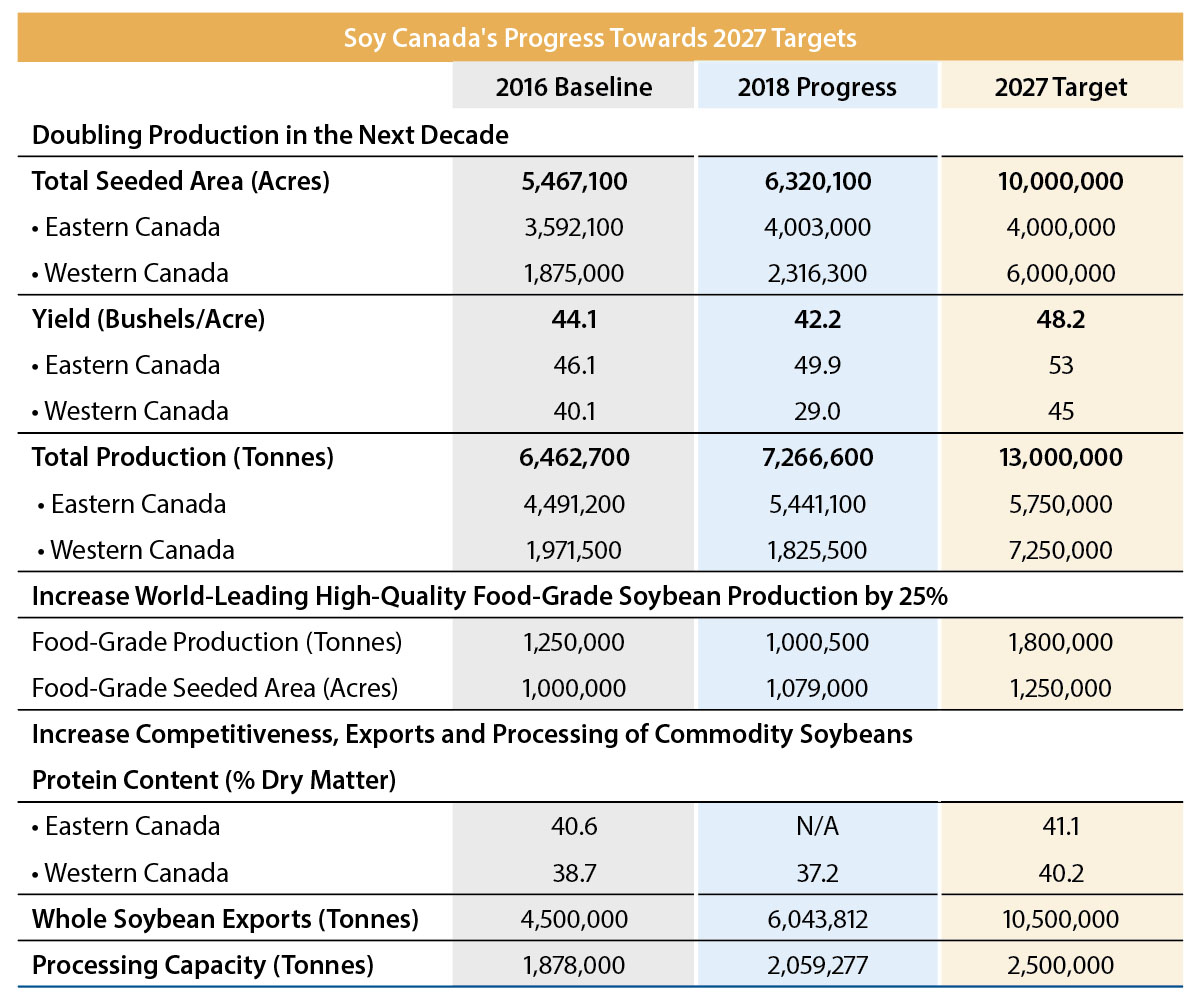1200x1002 pixels.
Task: Click the 7,266,600 total production cell
Action: click(x=817, y=457)
